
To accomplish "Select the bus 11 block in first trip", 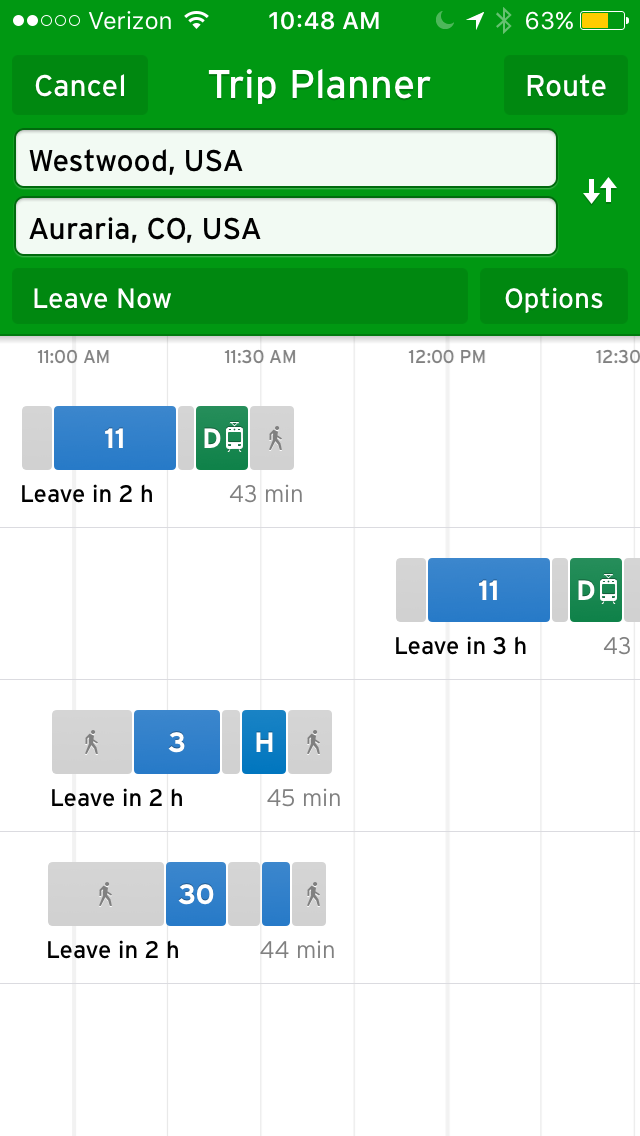I will (115, 438).
